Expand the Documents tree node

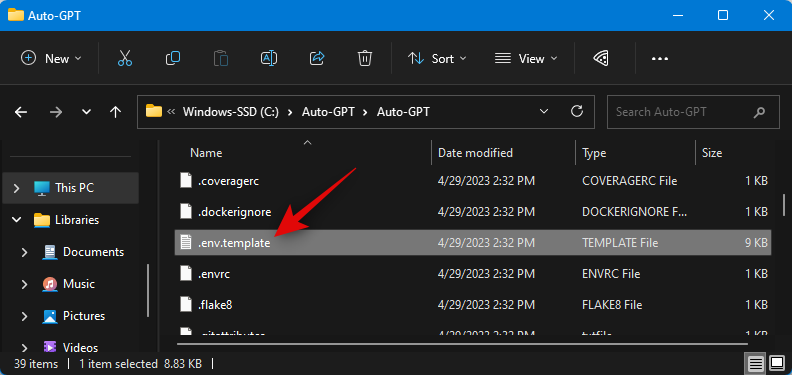pyautogui.click(x=24, y=252)
